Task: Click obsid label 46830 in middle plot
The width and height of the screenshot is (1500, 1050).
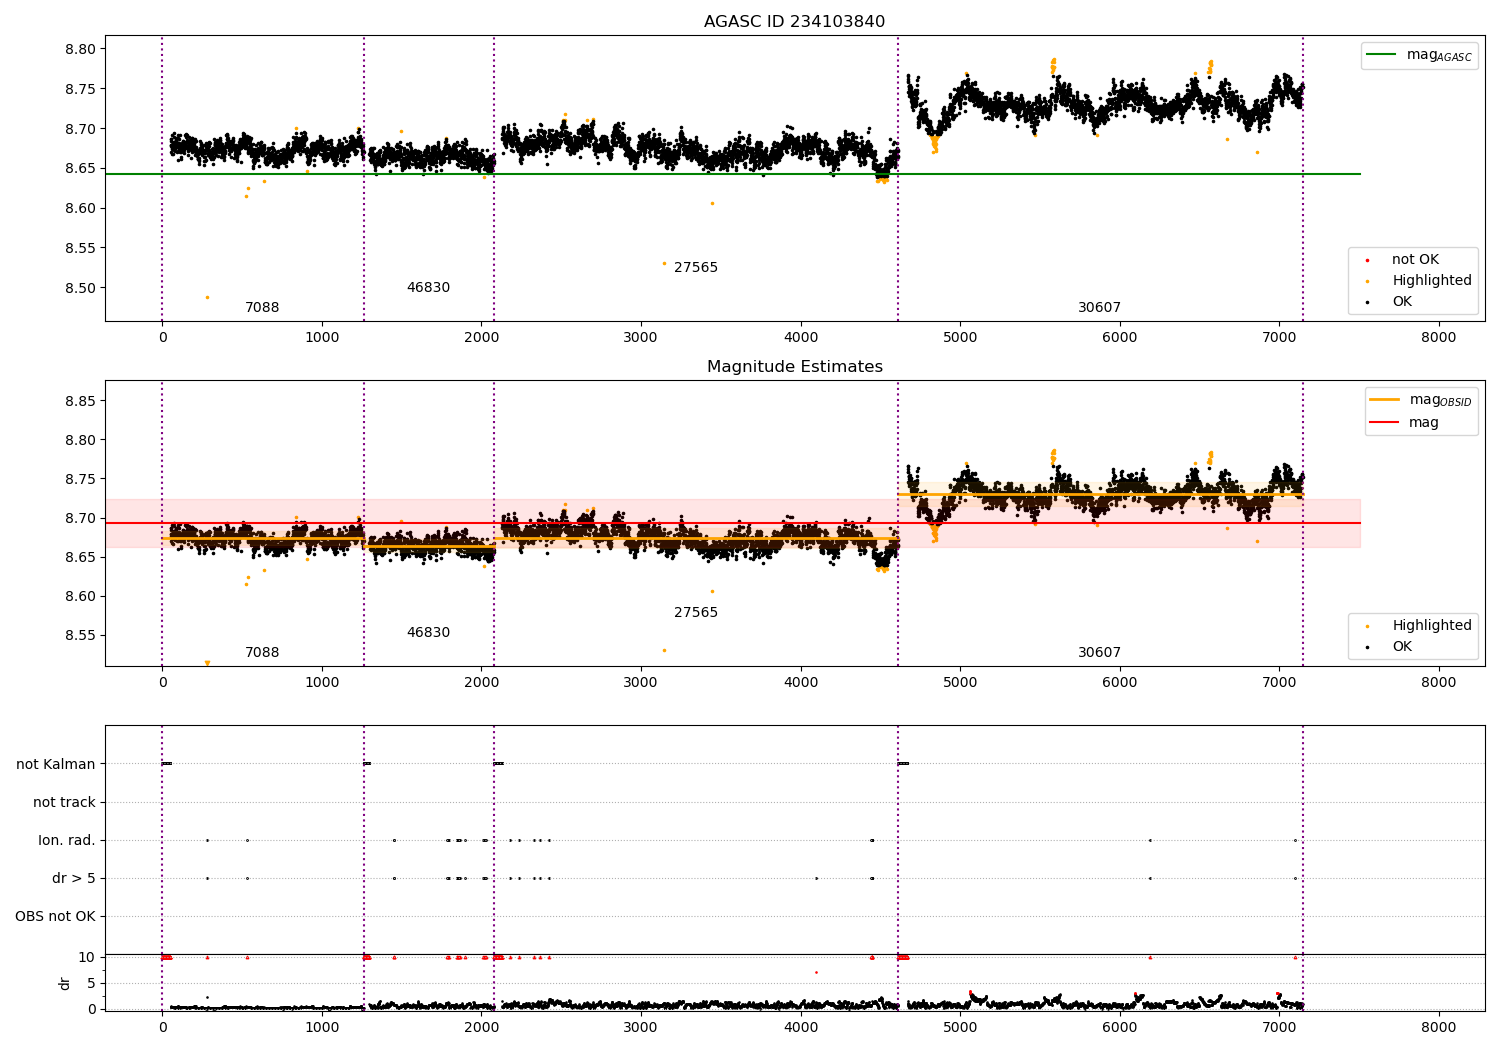Action: pyautogui.click(x=428, y=633)
